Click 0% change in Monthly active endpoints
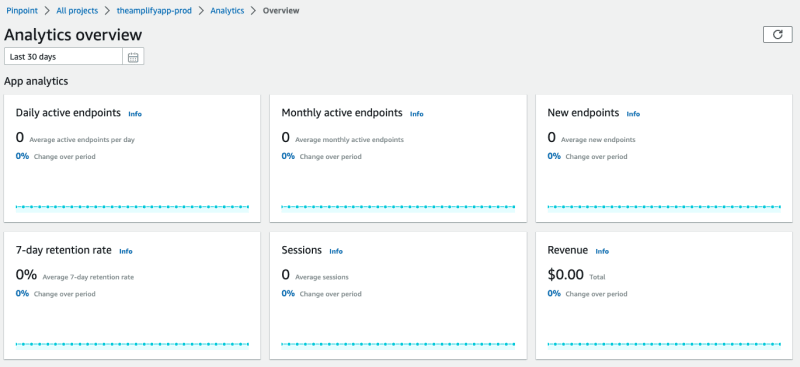 (x=288, y=156)
